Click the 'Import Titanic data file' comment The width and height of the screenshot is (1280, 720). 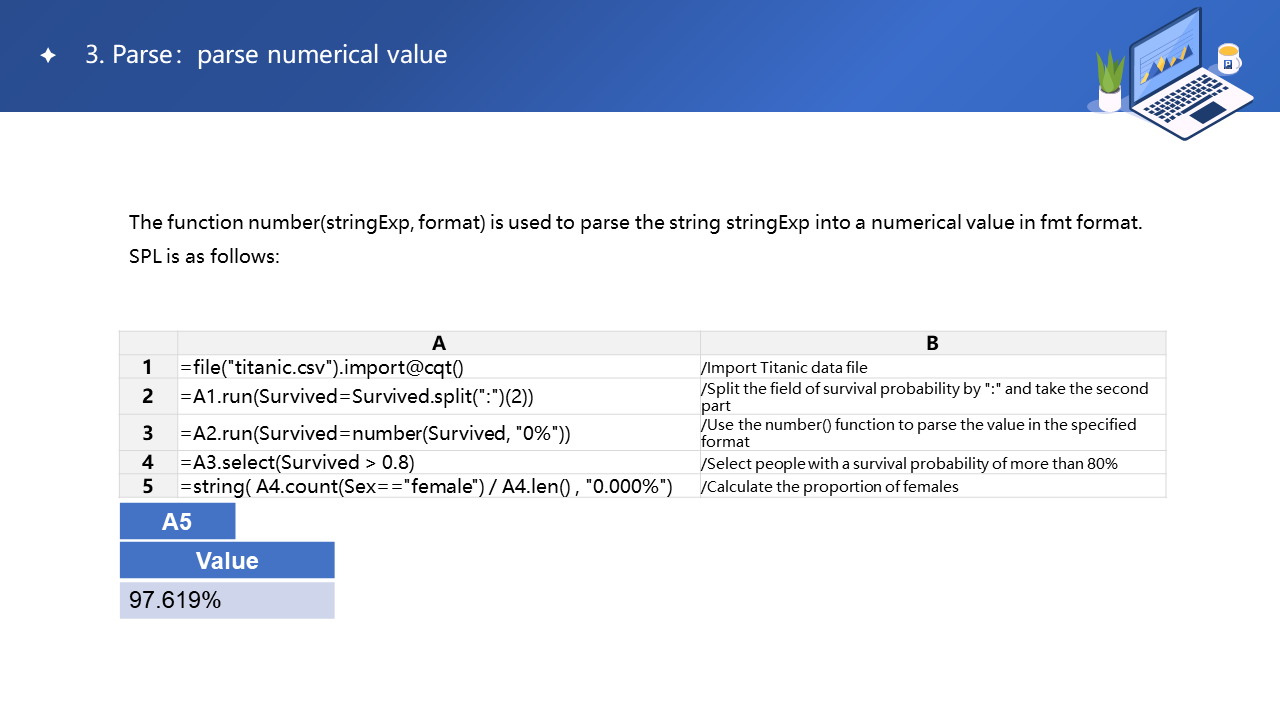[784, 368]
